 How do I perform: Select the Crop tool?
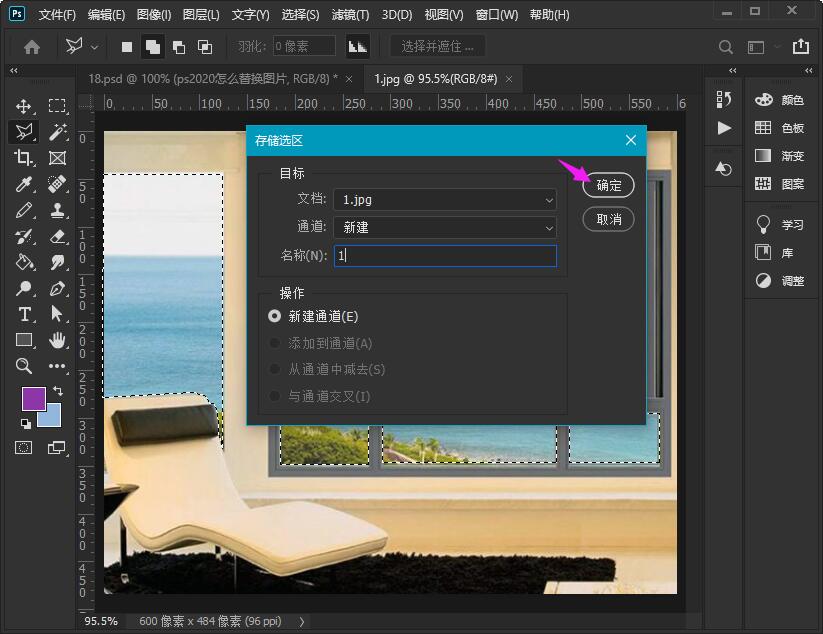[x=24, y=157]
